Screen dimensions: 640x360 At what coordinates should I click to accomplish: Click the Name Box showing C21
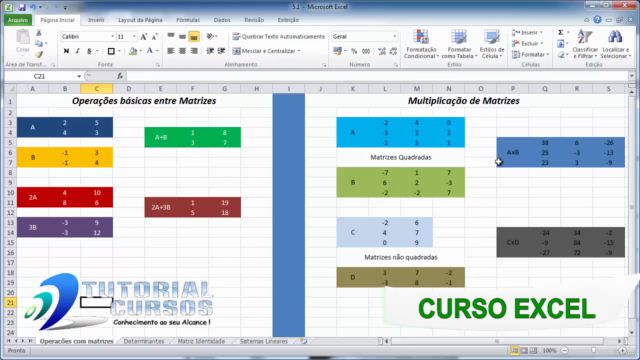(x=39, y=76)
